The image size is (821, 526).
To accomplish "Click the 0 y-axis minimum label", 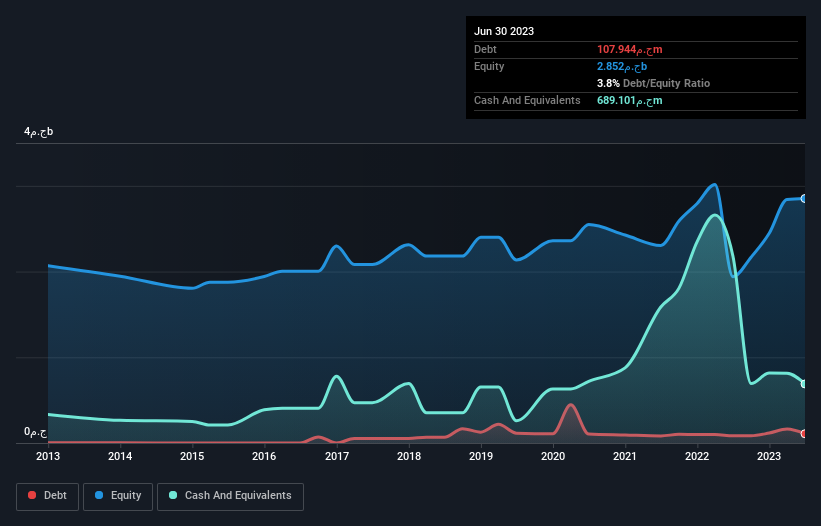I will click(35, 432).
